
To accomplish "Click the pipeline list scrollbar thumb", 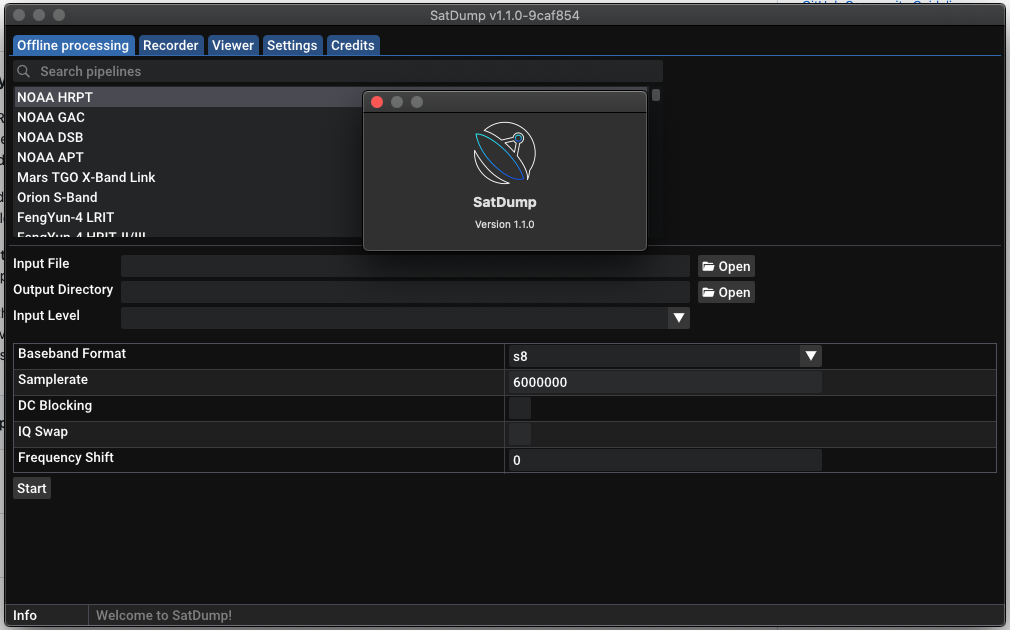I will click(656, 95).
